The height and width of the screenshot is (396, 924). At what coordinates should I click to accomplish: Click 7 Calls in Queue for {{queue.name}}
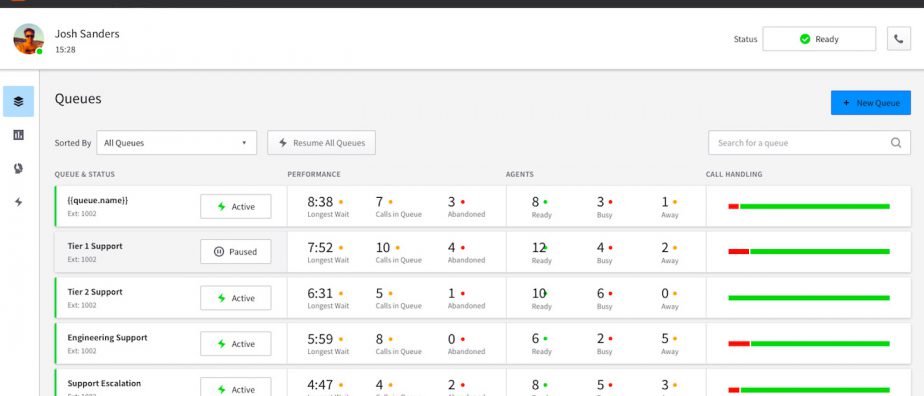(x=380, y=202)
